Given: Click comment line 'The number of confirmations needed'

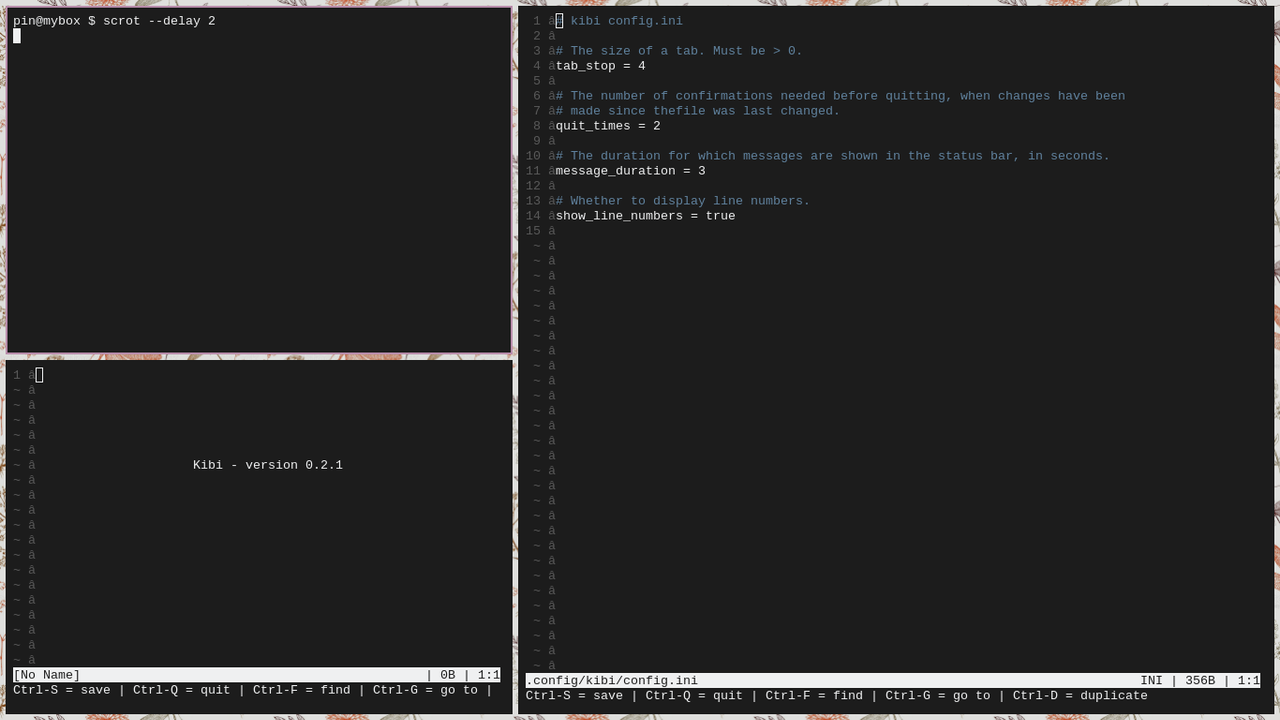Looking at the screenshot, I should pyautogui.click(x=840, y=96).
